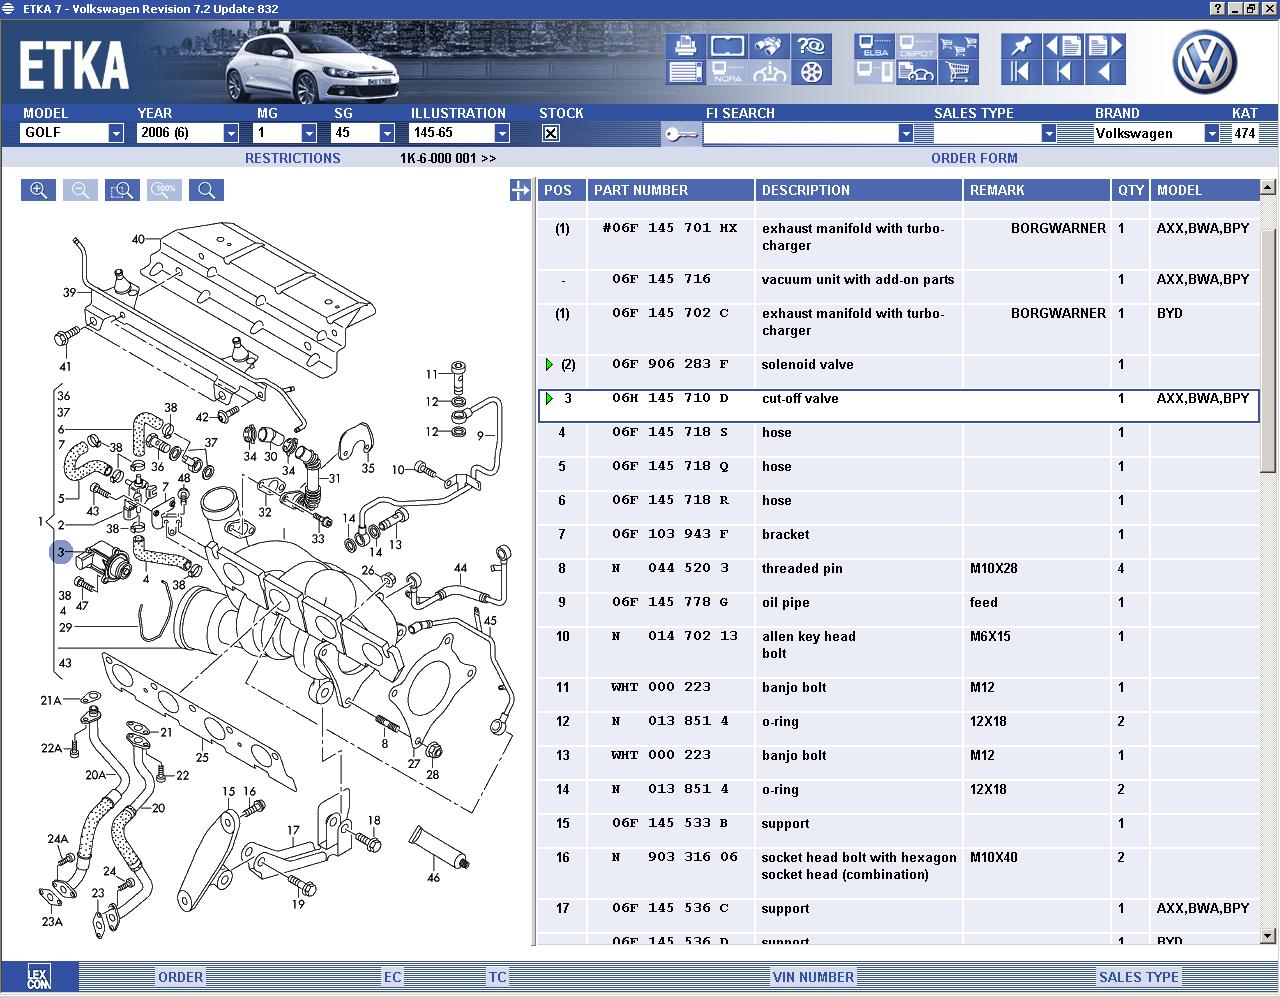Zoom out of the illustration

pos(81,190)
